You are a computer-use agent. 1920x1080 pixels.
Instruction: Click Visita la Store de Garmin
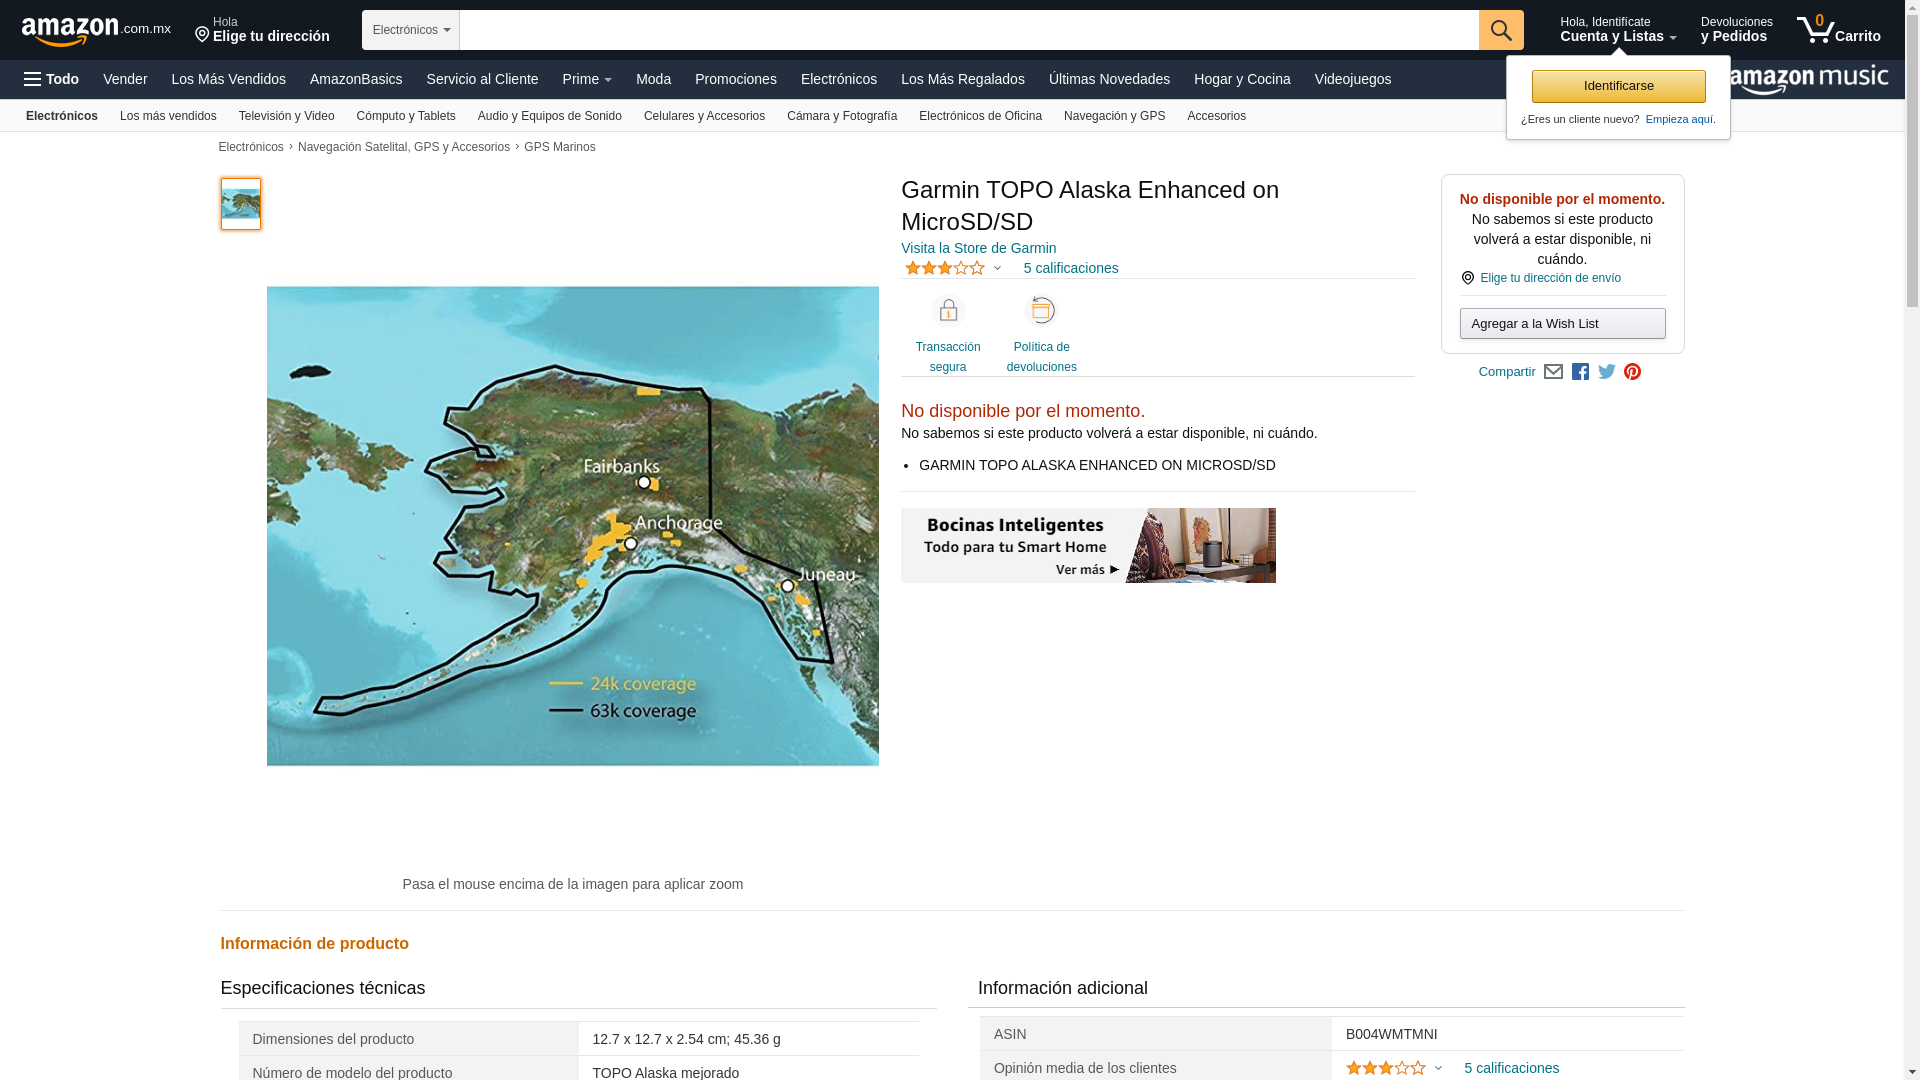(977, 248)
